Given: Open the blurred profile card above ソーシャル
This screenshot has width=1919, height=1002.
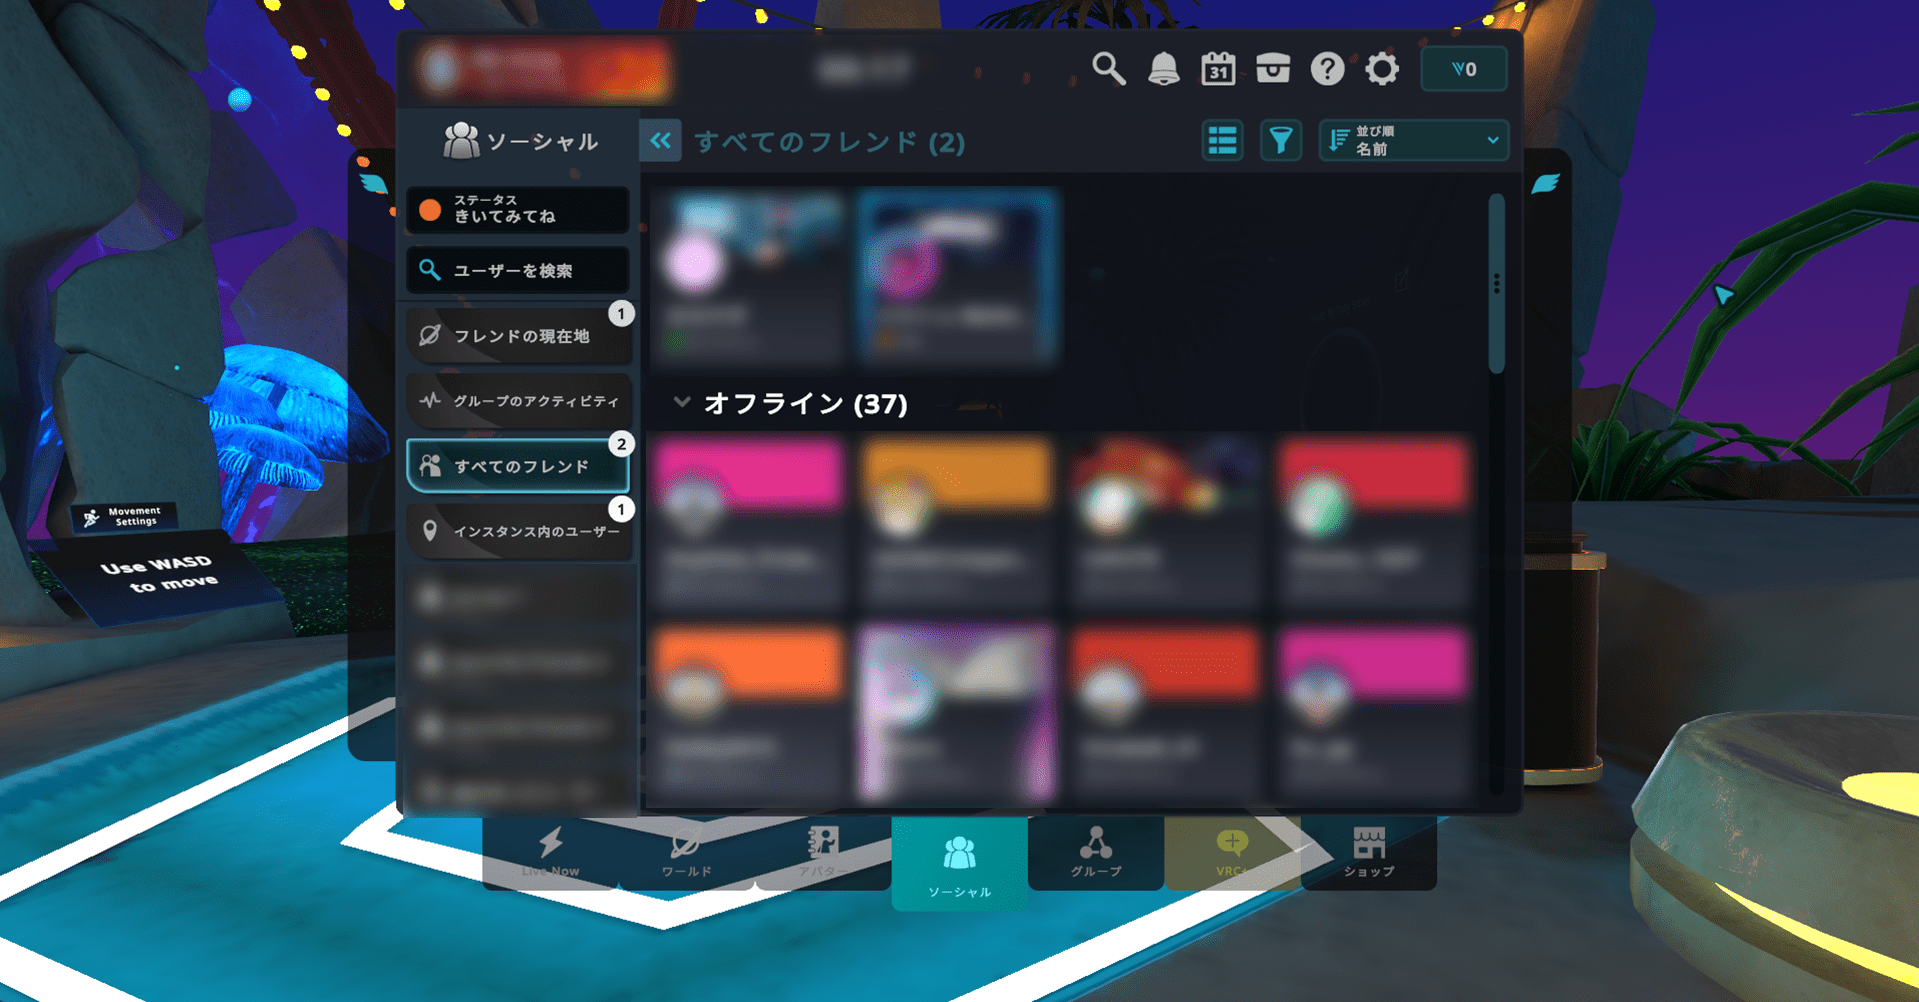Looking at the screenshot, I should pyautogui.click(x=545, y=69).
